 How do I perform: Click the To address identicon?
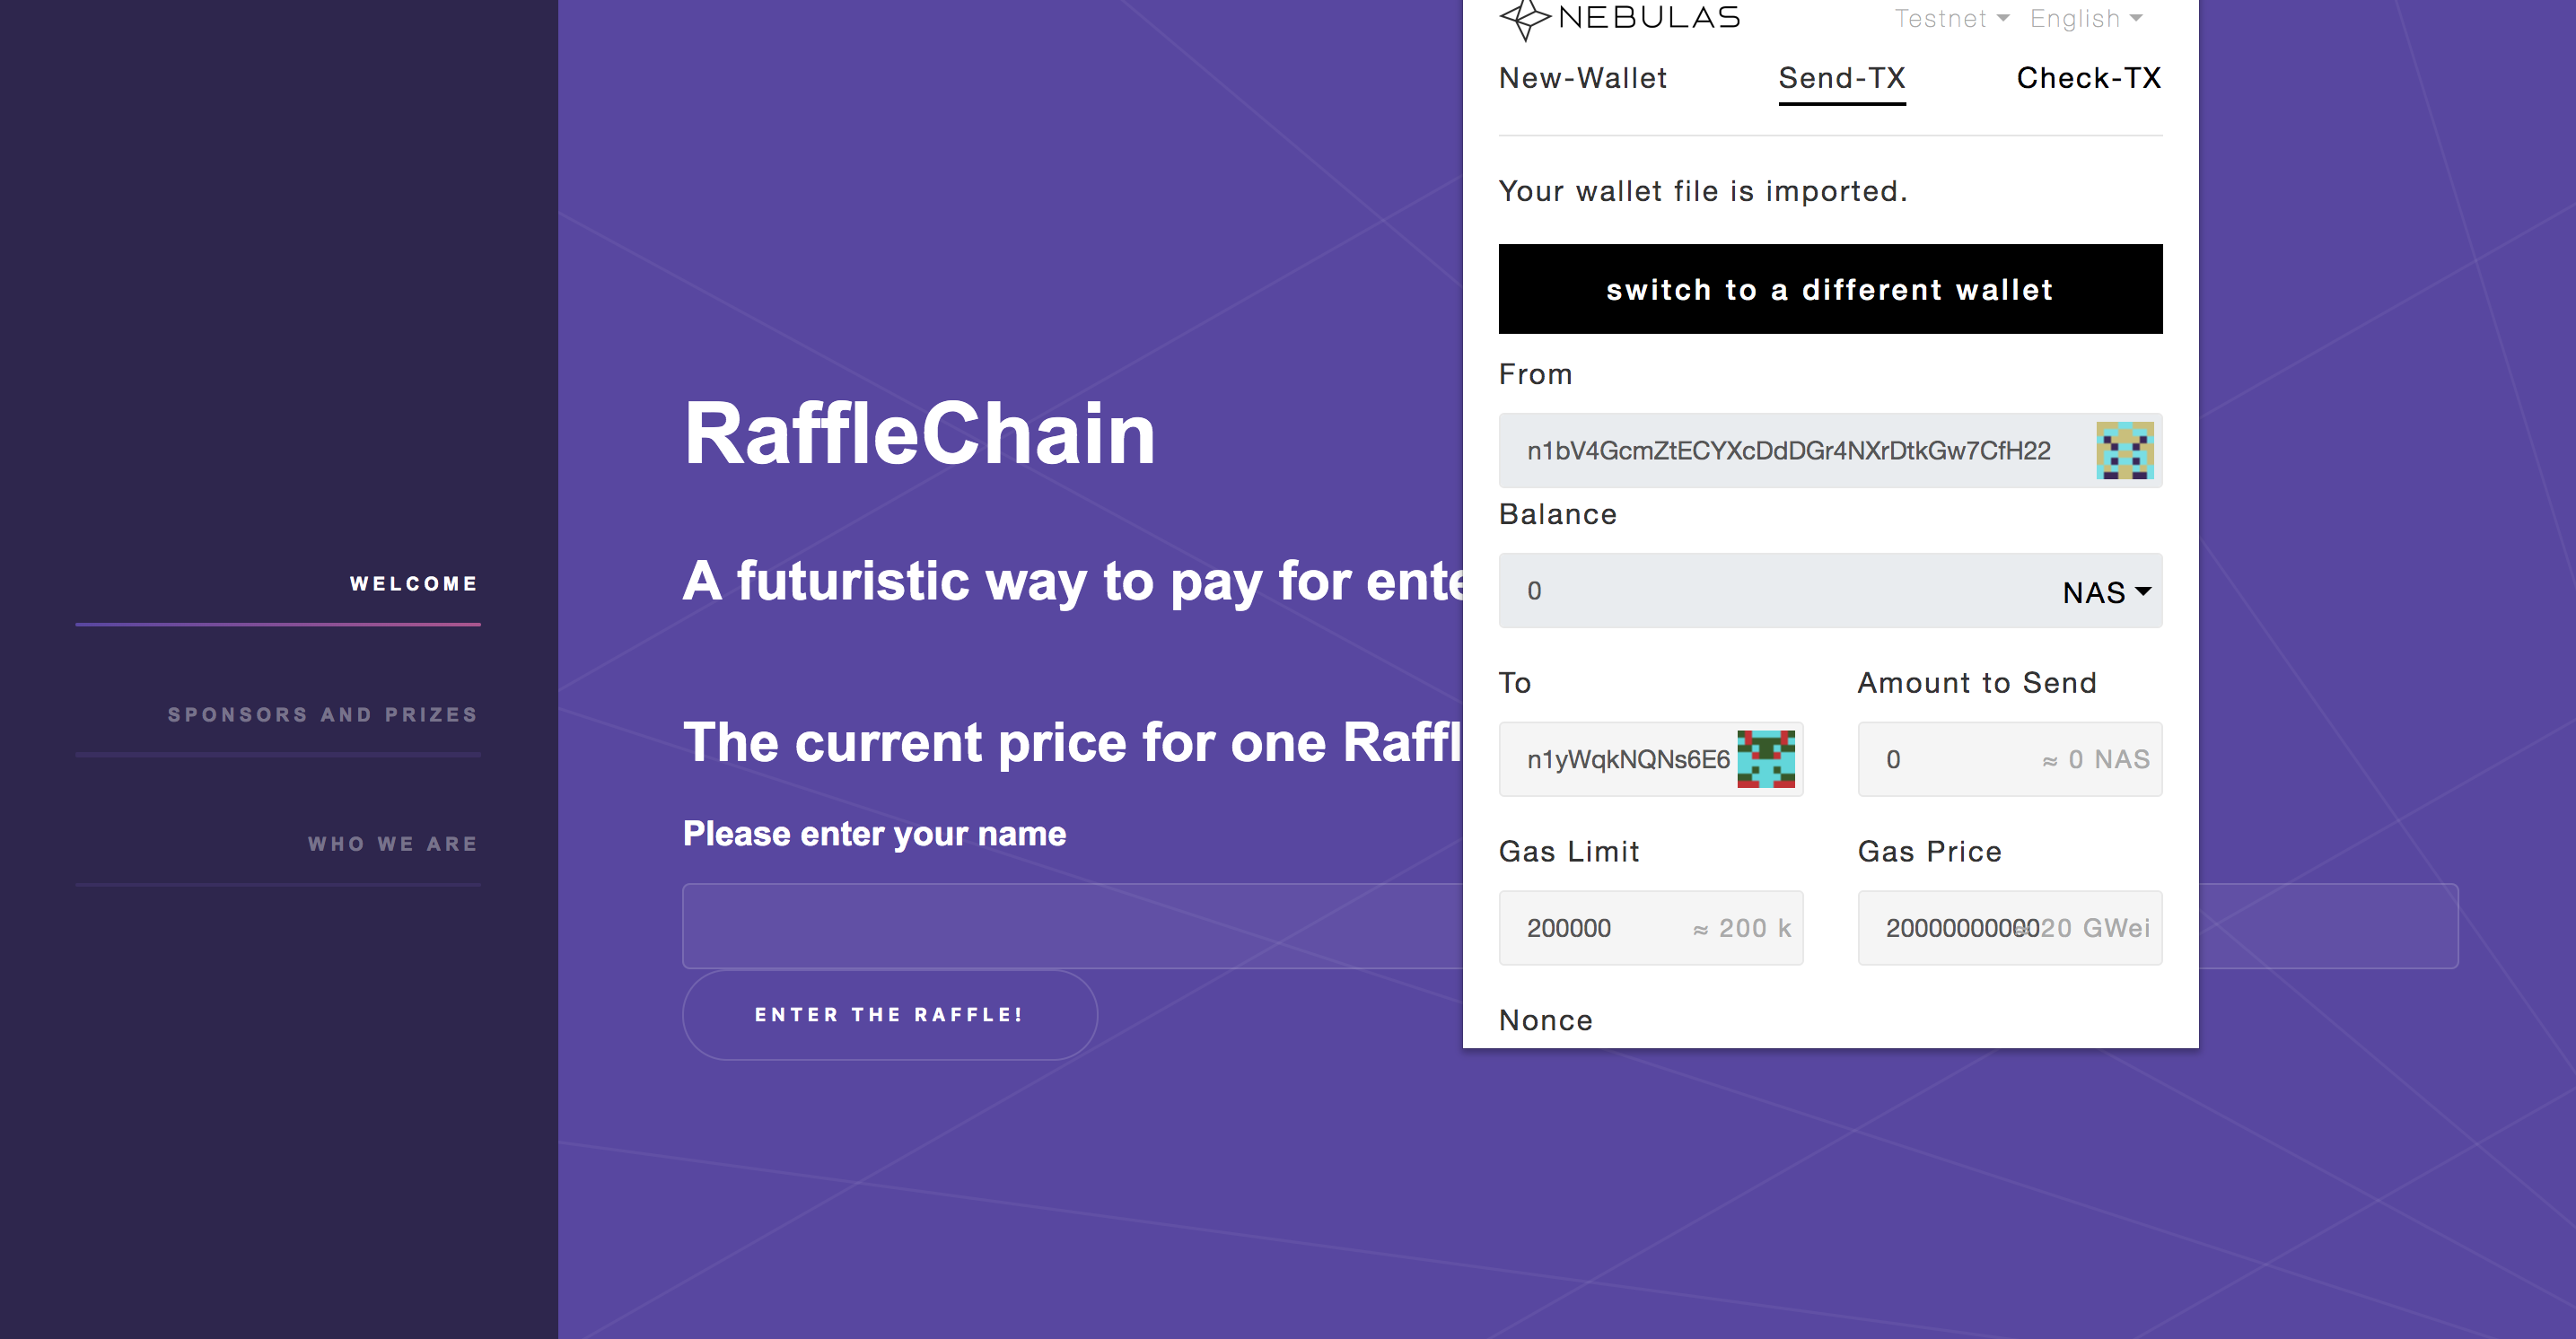pos(1765,759)
